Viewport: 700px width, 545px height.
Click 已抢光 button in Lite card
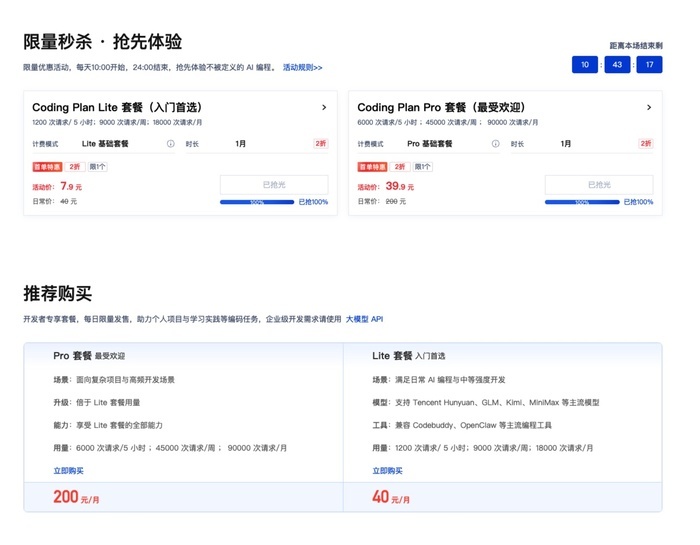point(273,185)
